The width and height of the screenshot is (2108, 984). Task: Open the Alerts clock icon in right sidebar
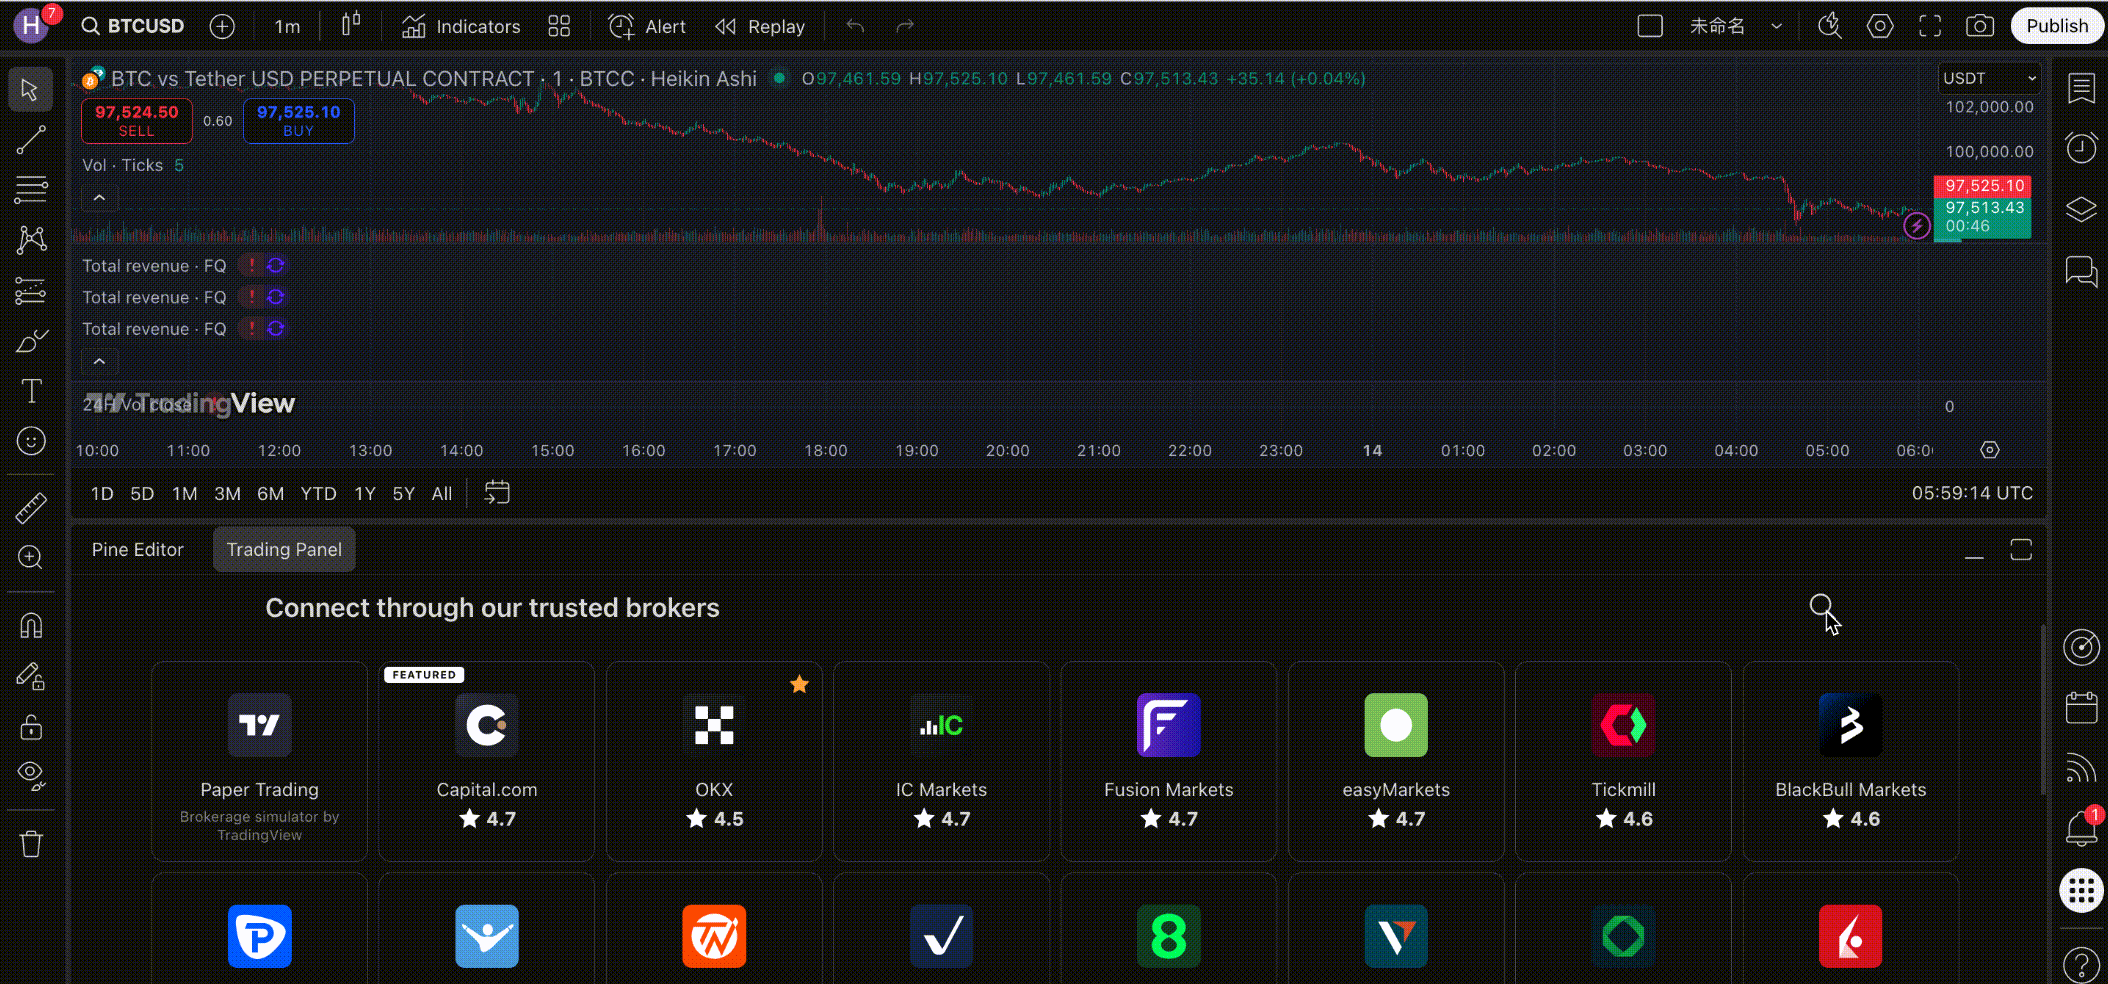2081,149
